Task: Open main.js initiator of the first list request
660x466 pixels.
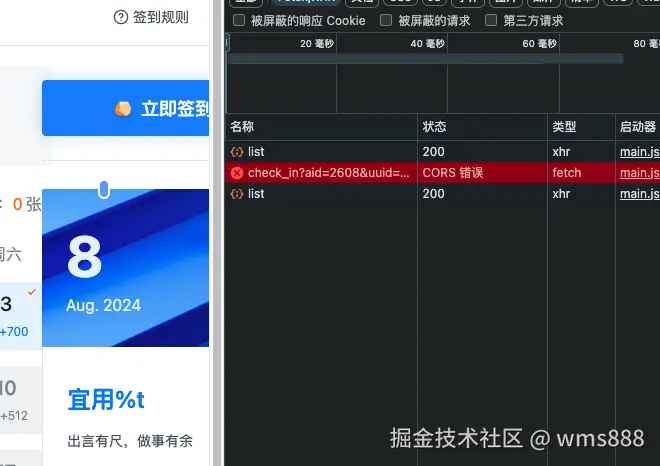Action: coord(639,152)
